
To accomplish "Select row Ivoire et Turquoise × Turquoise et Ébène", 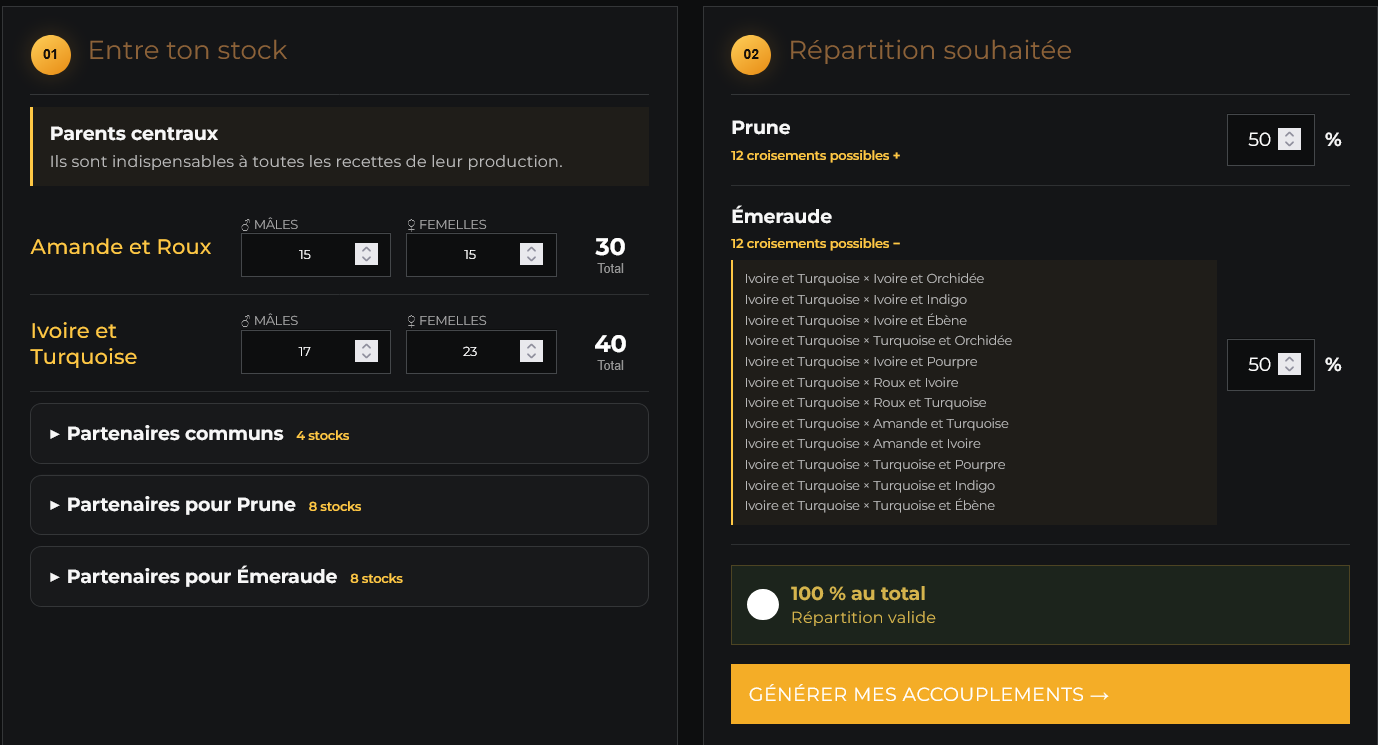I will tap(870, 506).
